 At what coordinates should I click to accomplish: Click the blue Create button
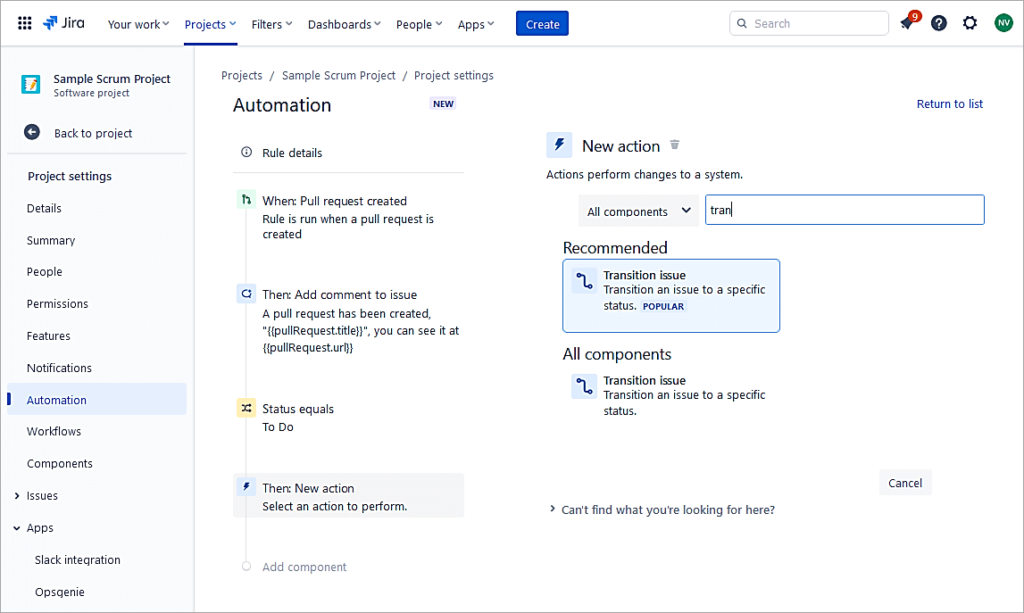542,24
